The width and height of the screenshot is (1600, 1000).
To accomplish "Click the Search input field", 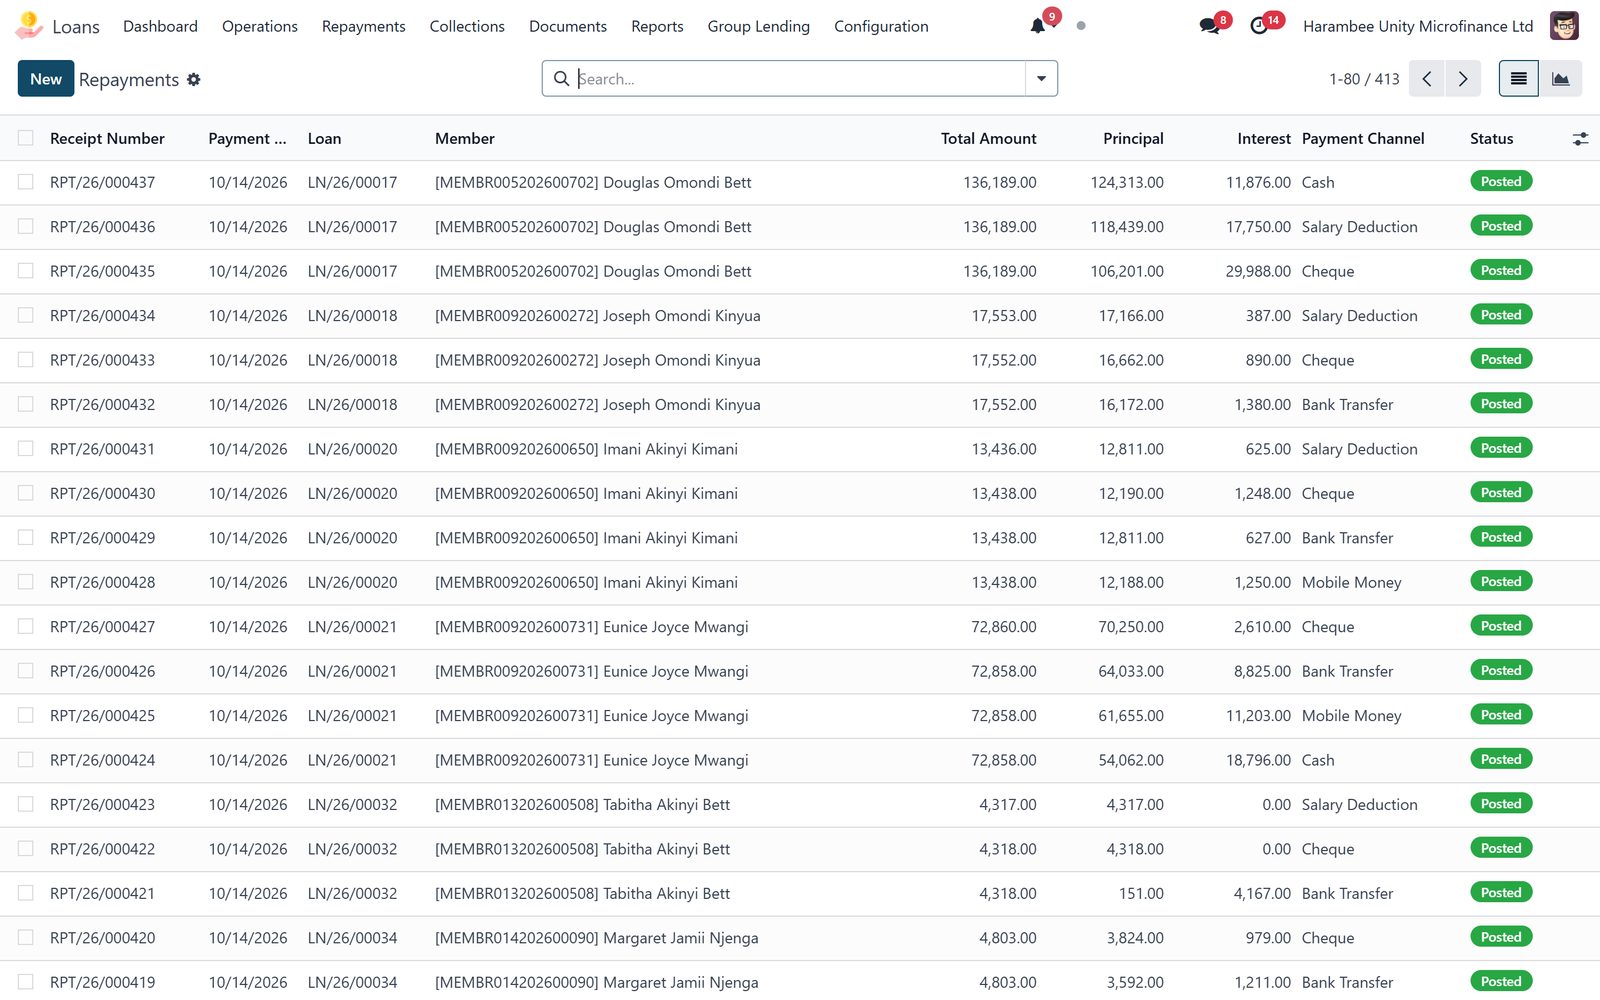I will [x=800, y=79].
